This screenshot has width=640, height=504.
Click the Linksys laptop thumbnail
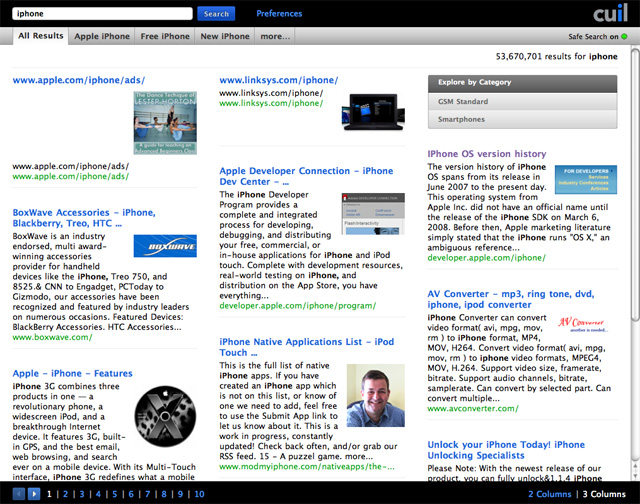pos(373,112)
